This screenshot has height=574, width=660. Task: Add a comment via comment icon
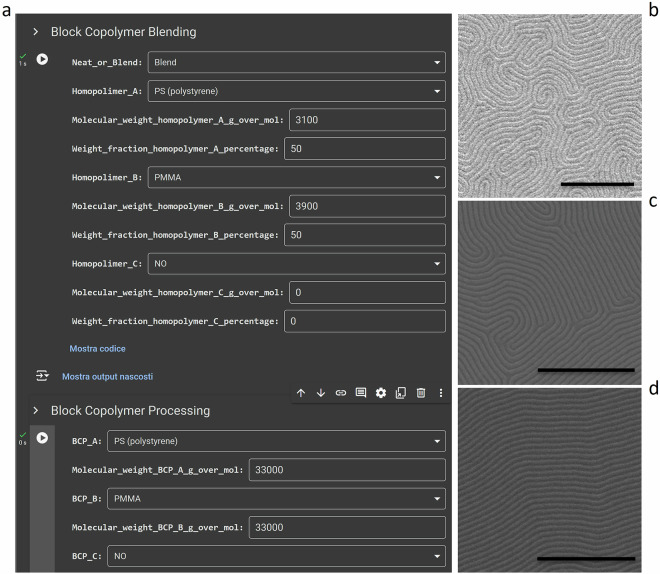coord(361,393)
